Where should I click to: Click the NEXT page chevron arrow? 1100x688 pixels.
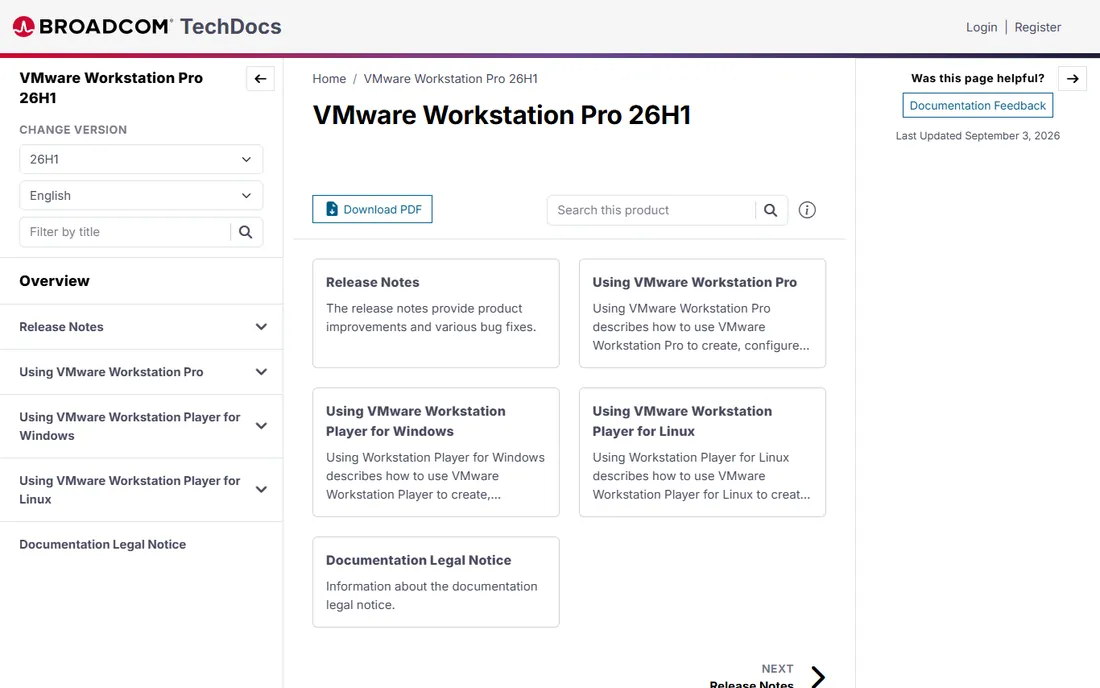coord(818,677)
